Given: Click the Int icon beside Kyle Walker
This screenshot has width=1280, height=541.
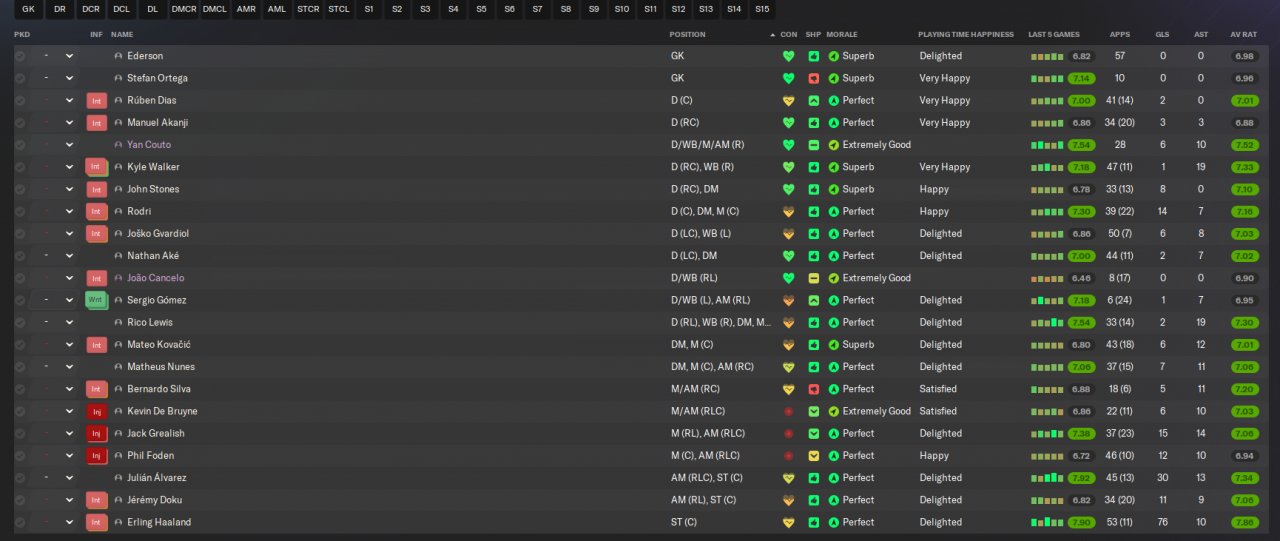Looking at the screenshot, I should [96, 167].
